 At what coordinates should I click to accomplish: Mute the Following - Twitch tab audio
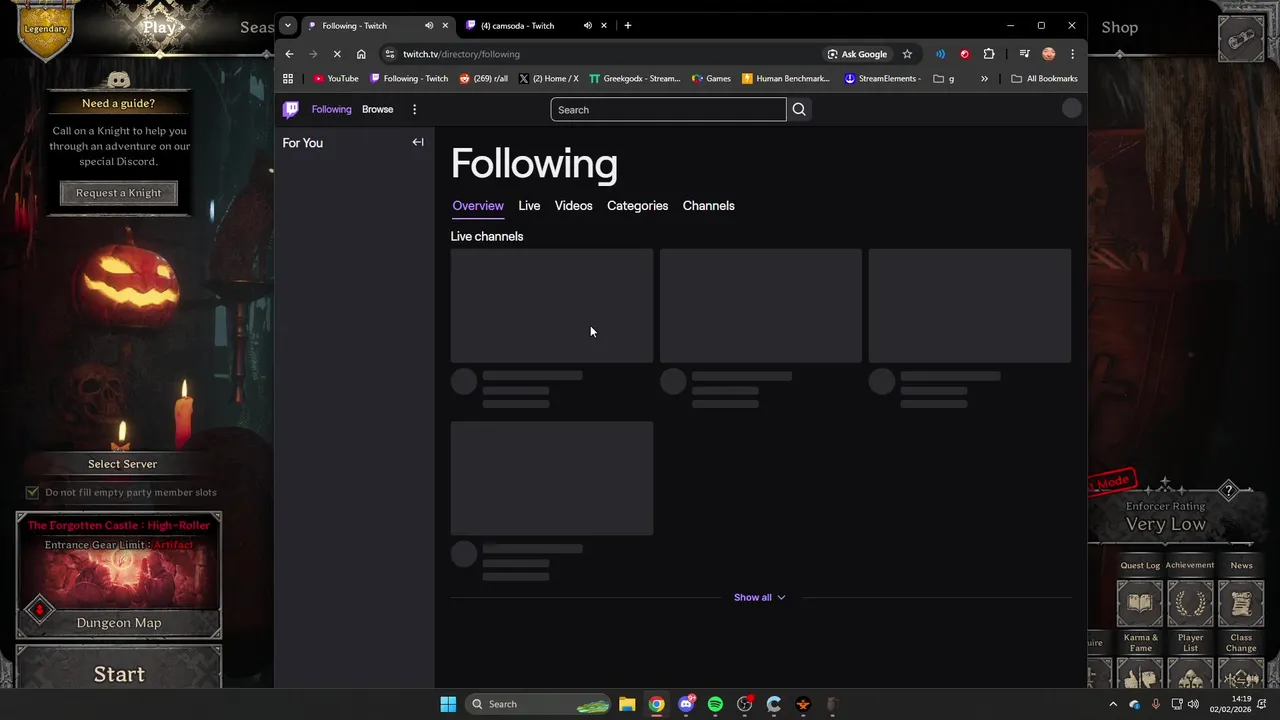[429, 26]
